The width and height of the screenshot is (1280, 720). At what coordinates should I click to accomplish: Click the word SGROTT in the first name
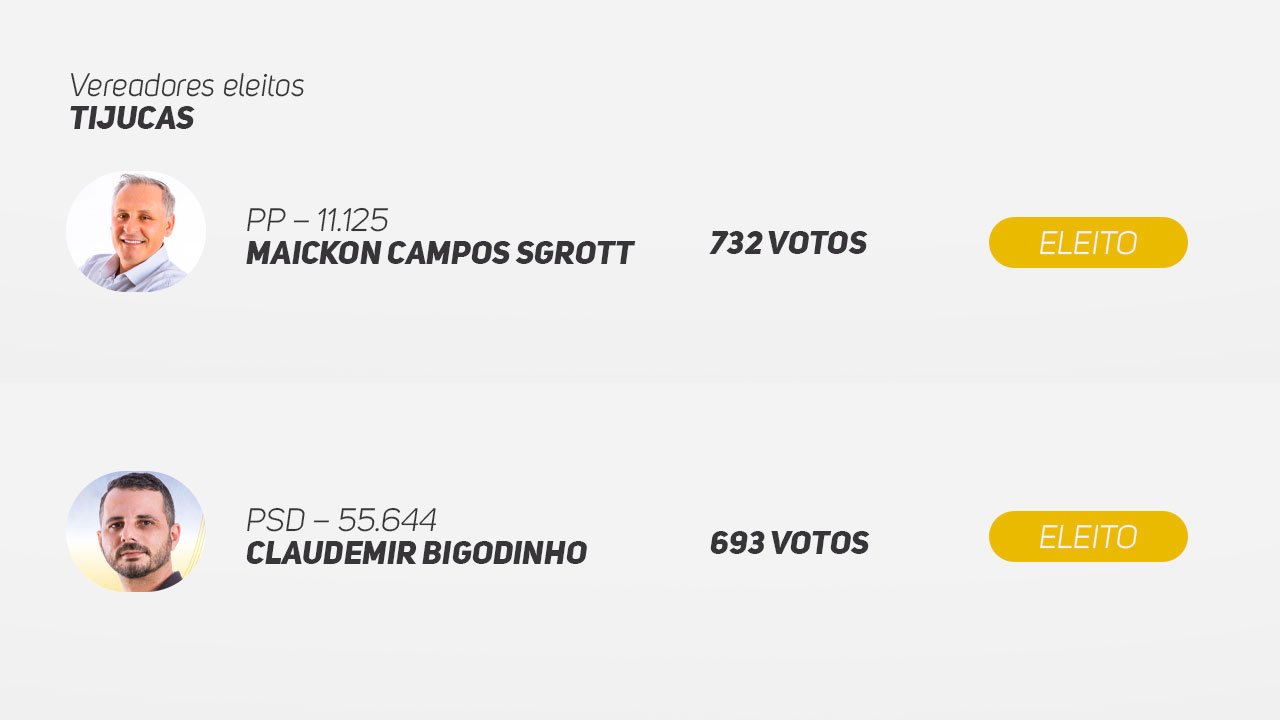tap(575, 254)
